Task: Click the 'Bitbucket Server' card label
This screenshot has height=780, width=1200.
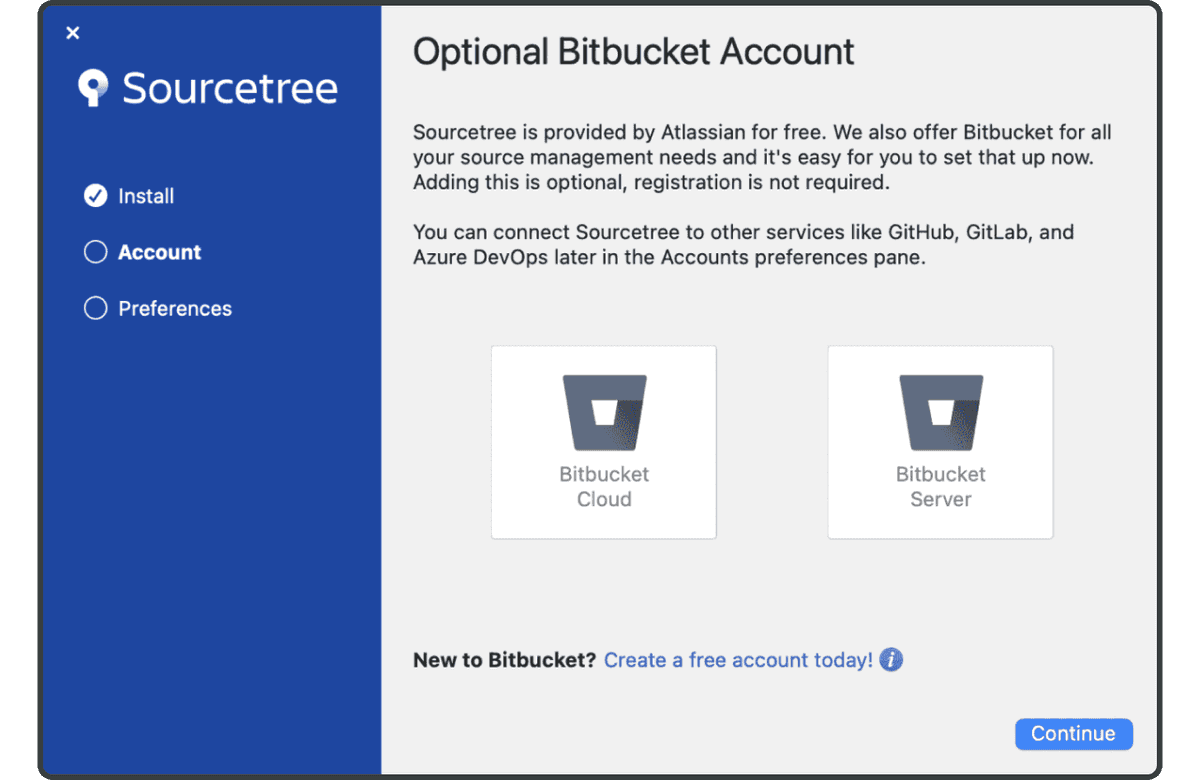Action: (x=941, y=486)
